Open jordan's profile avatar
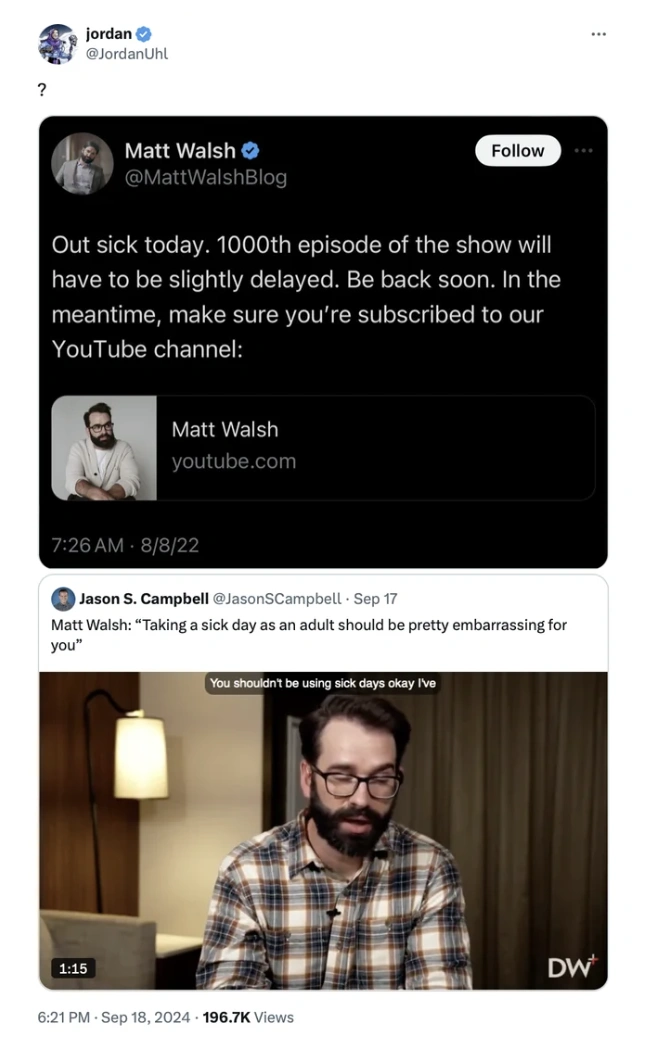The image size is (672, 1040). 58,44
